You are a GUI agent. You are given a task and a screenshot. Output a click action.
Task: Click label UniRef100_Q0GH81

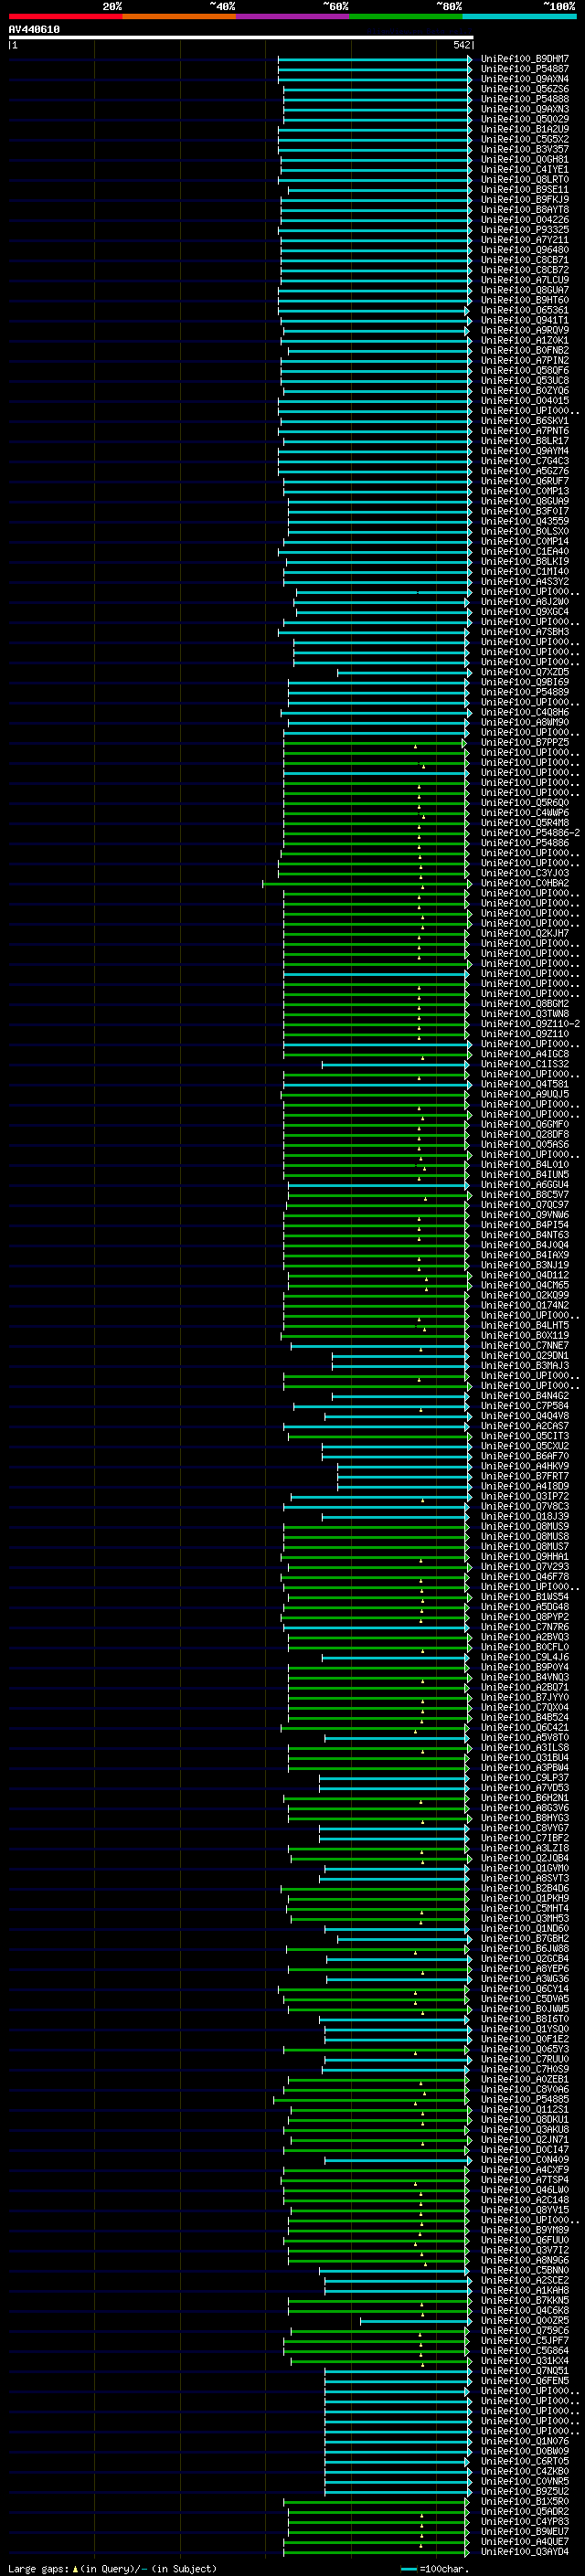point(525,159)
